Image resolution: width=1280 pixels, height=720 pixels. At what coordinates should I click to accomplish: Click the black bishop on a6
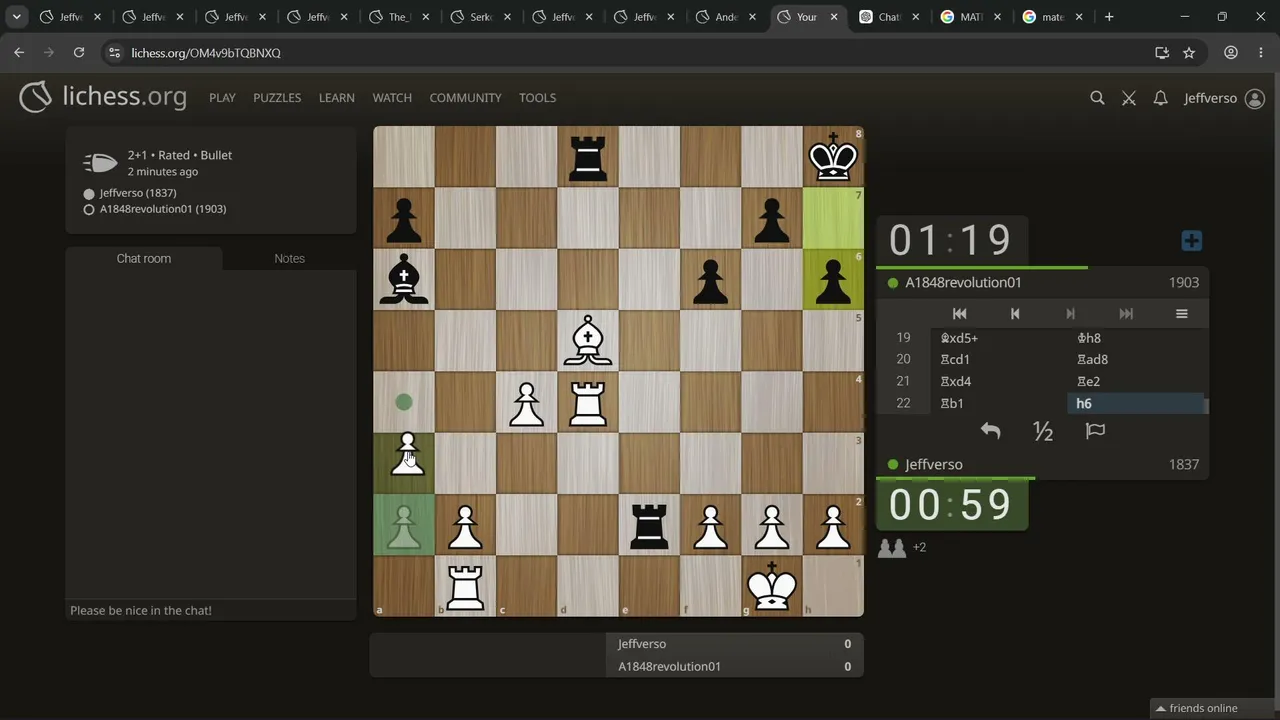click(x=404, y=279)
